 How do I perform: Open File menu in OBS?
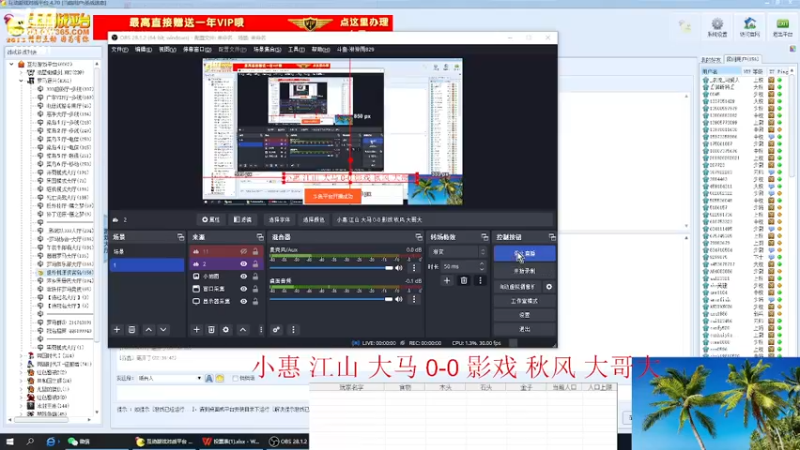point(120,49)
